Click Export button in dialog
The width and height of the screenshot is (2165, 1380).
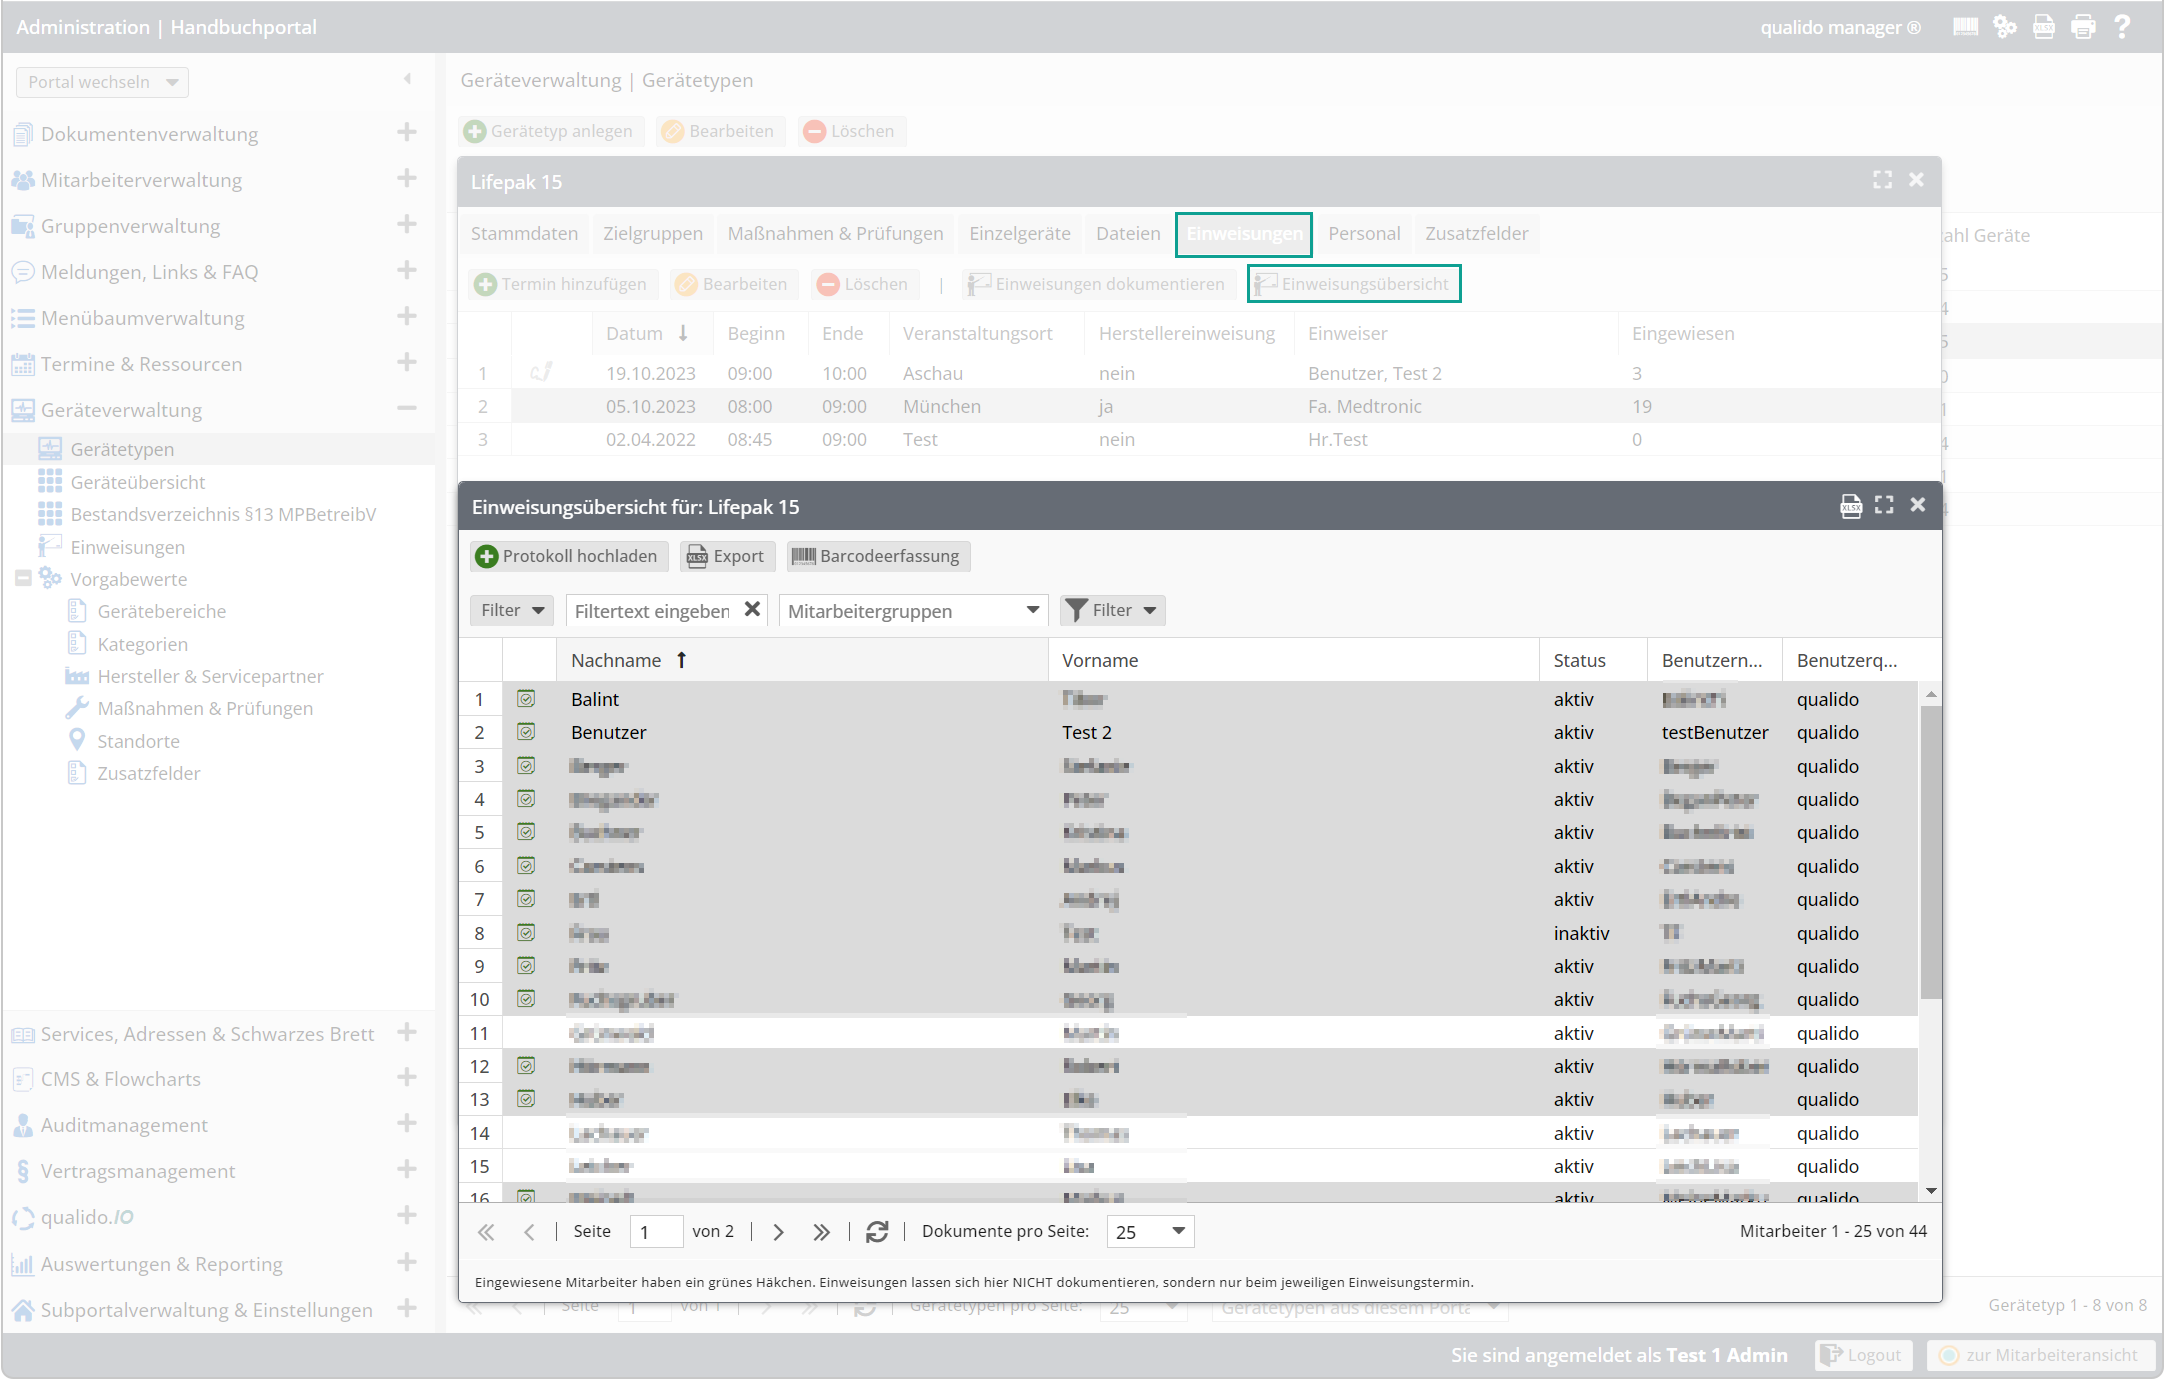(x=727, y=556)
